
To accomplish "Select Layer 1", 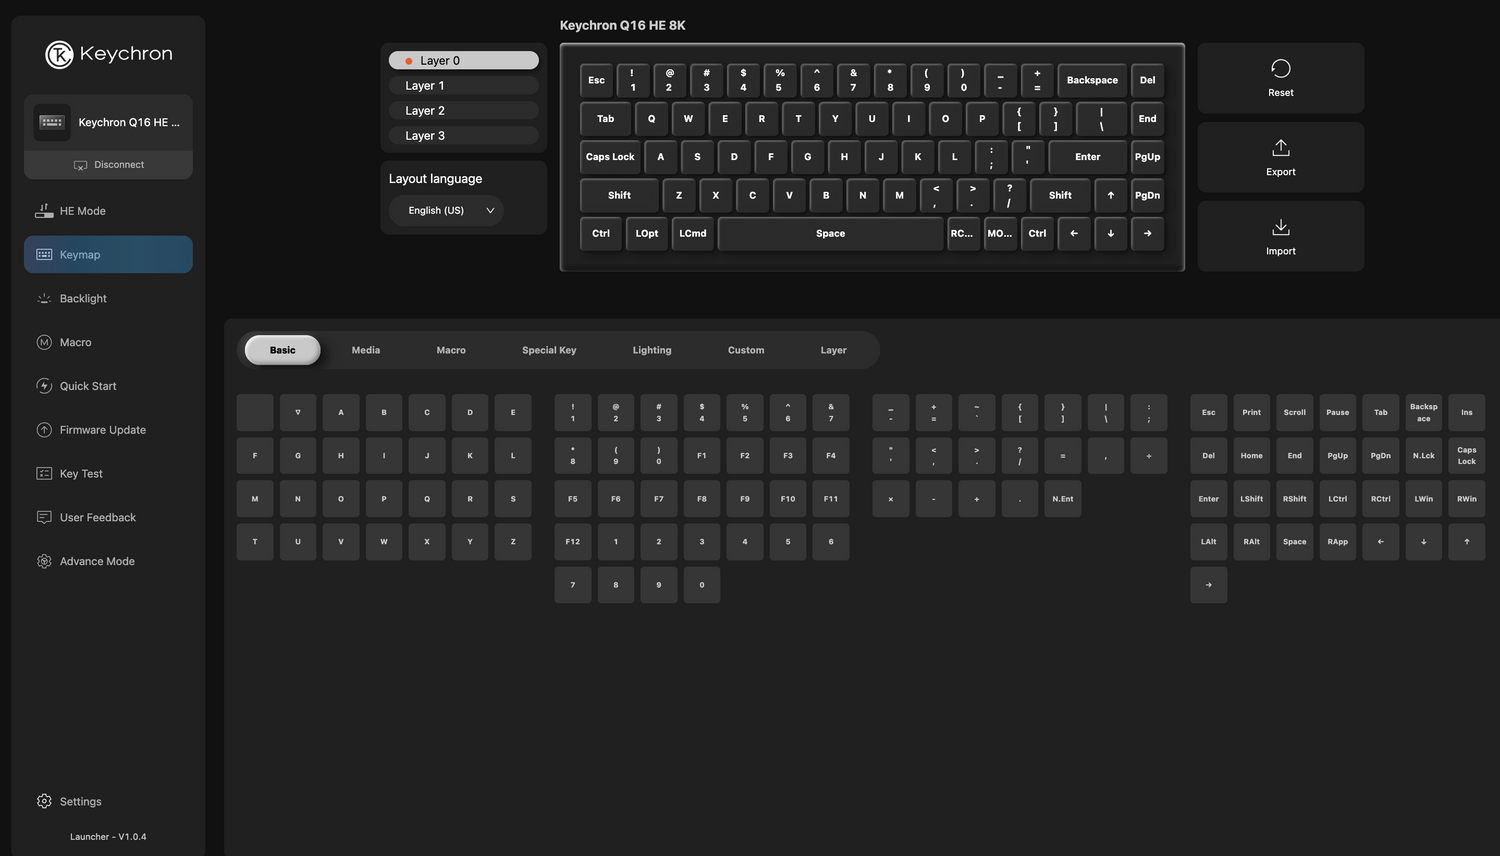I will click(x=463, y=86).
